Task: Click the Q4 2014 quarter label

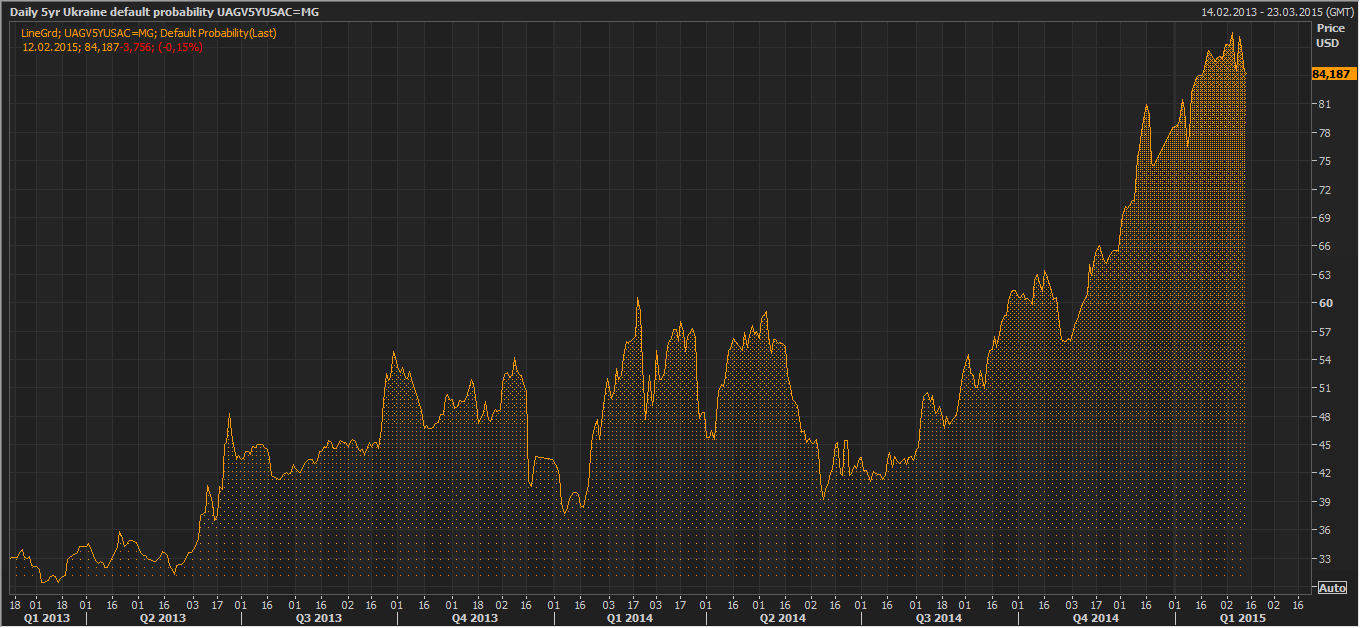Action: [x=1096, y=618]
